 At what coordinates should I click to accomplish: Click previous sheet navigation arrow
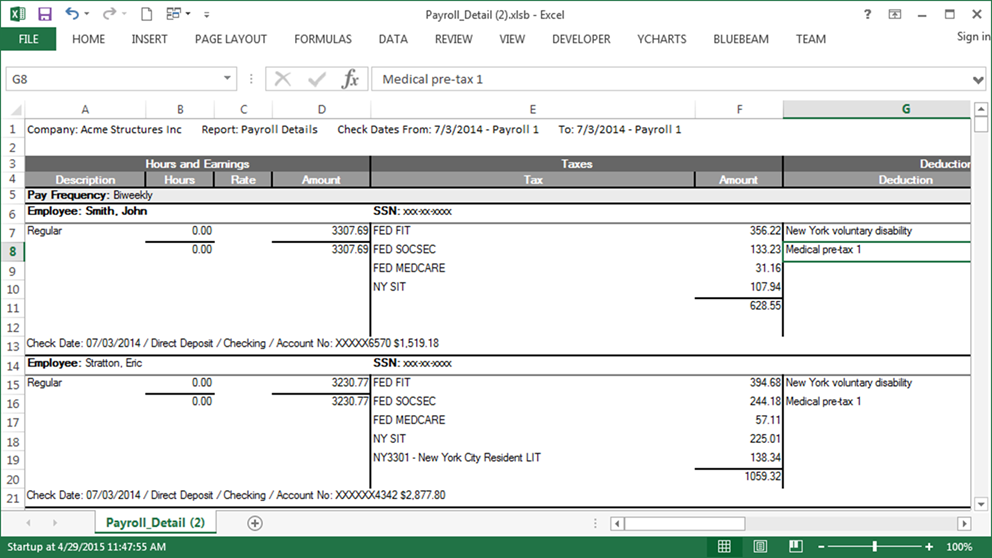pyautogui.click(x=28, y=523)
